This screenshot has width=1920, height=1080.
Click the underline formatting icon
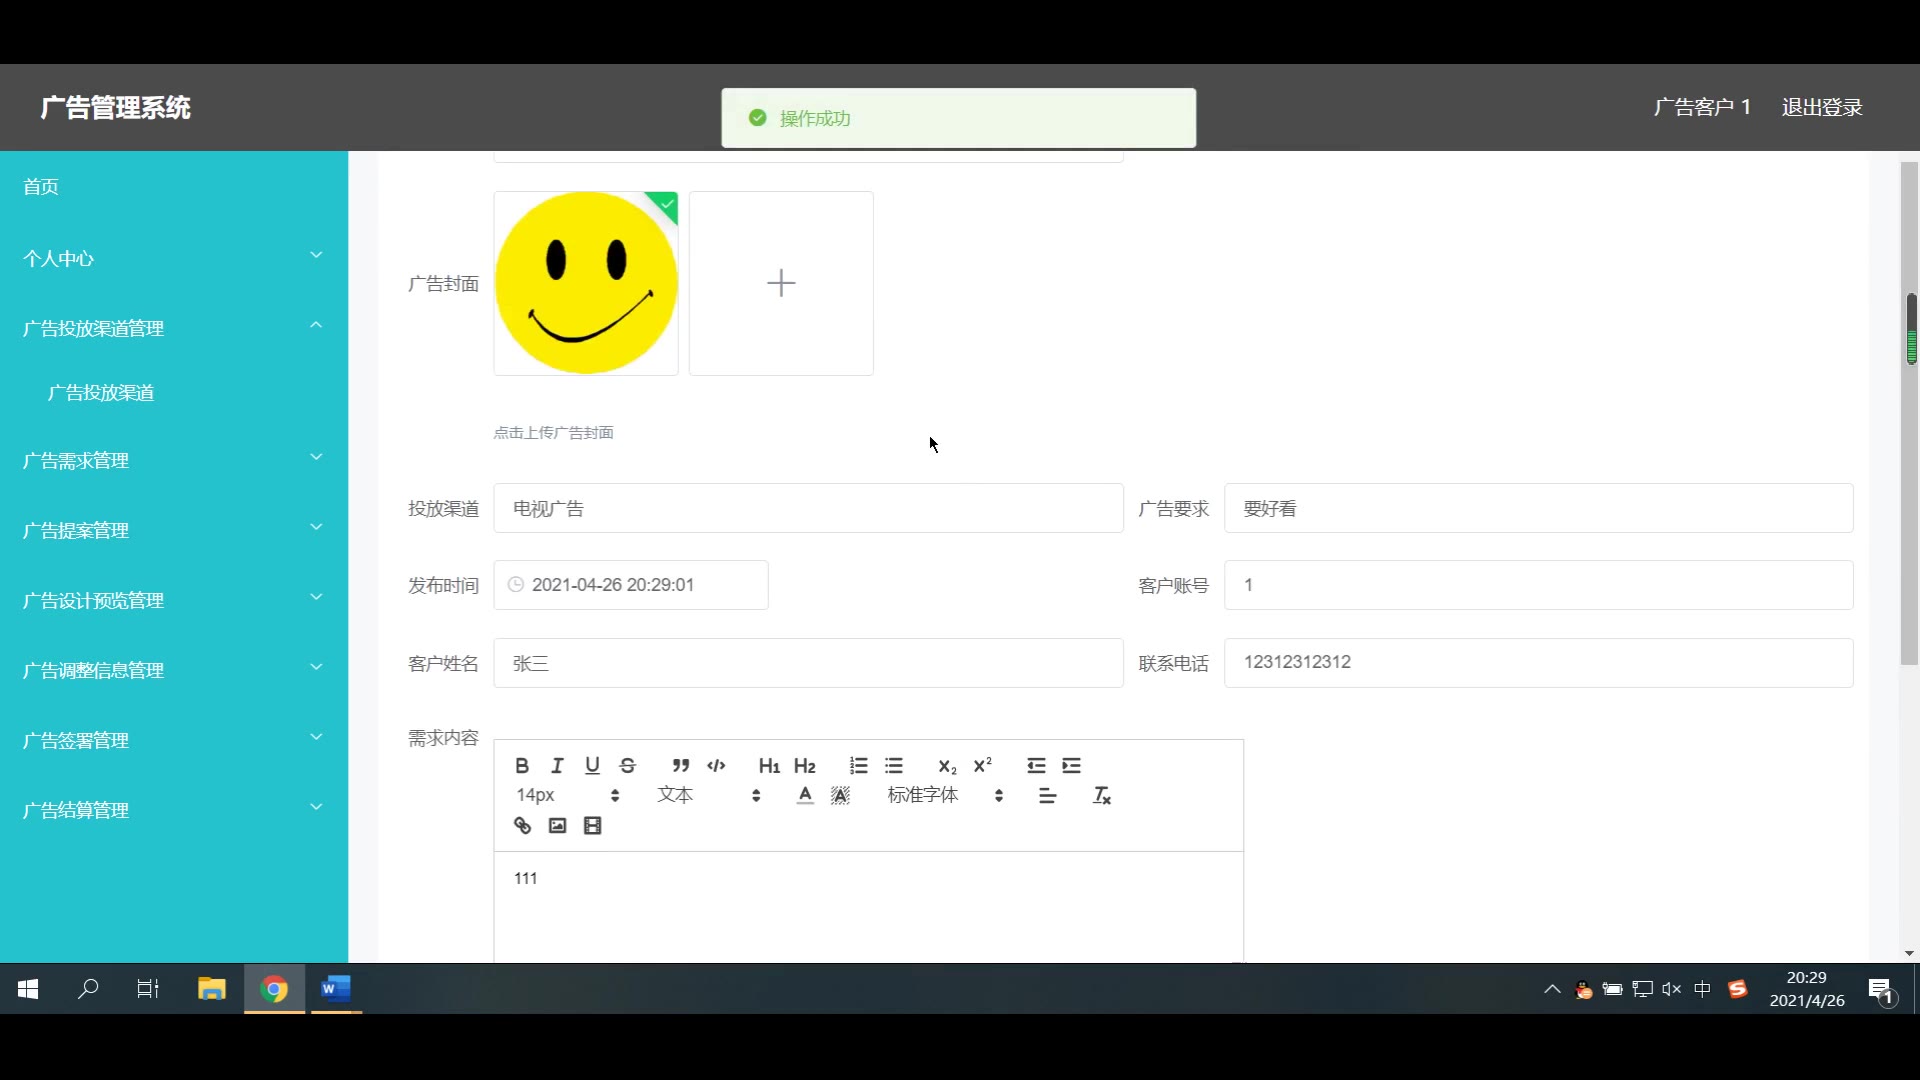[x=592, y=766]
